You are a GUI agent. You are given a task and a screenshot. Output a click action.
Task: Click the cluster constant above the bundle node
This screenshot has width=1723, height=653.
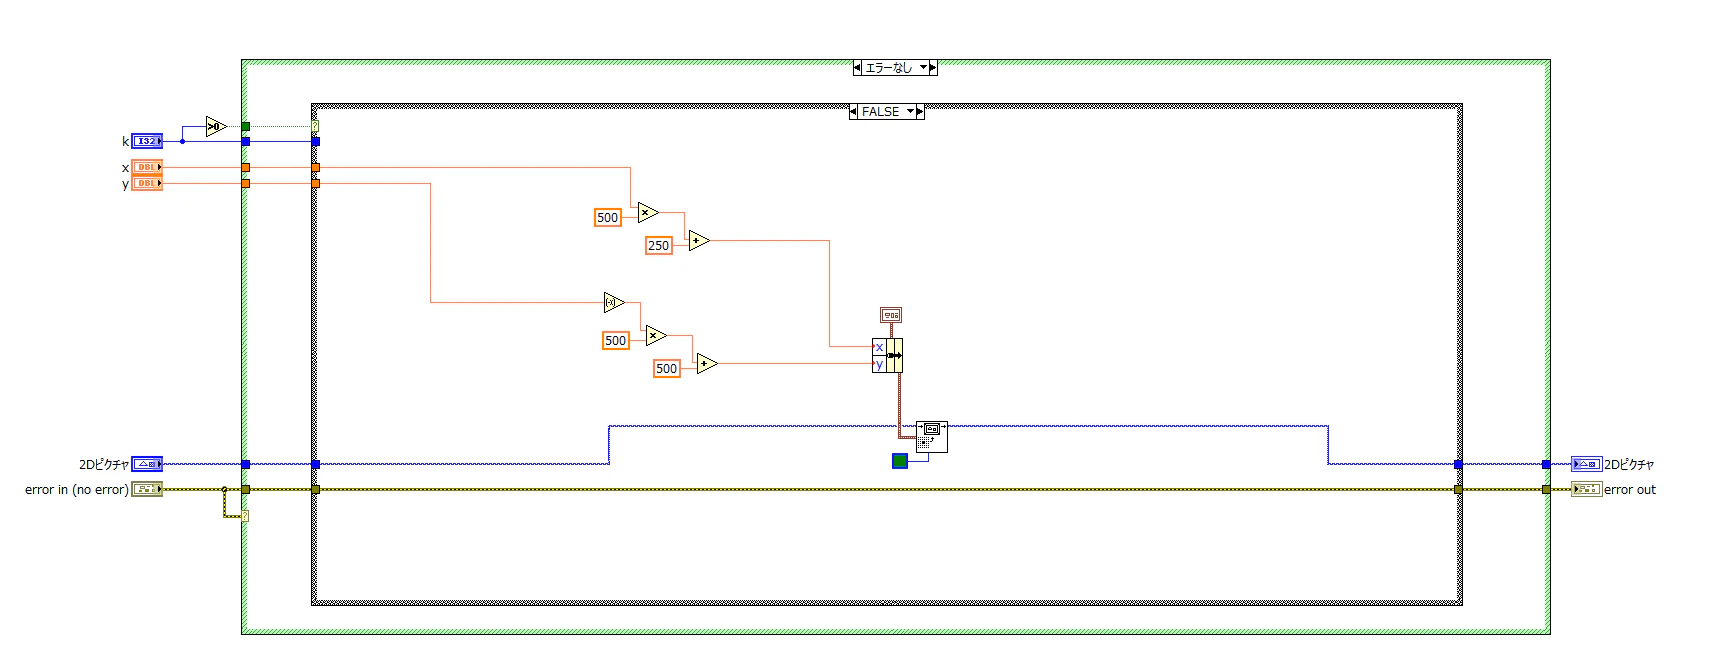[x=891, y=315]
